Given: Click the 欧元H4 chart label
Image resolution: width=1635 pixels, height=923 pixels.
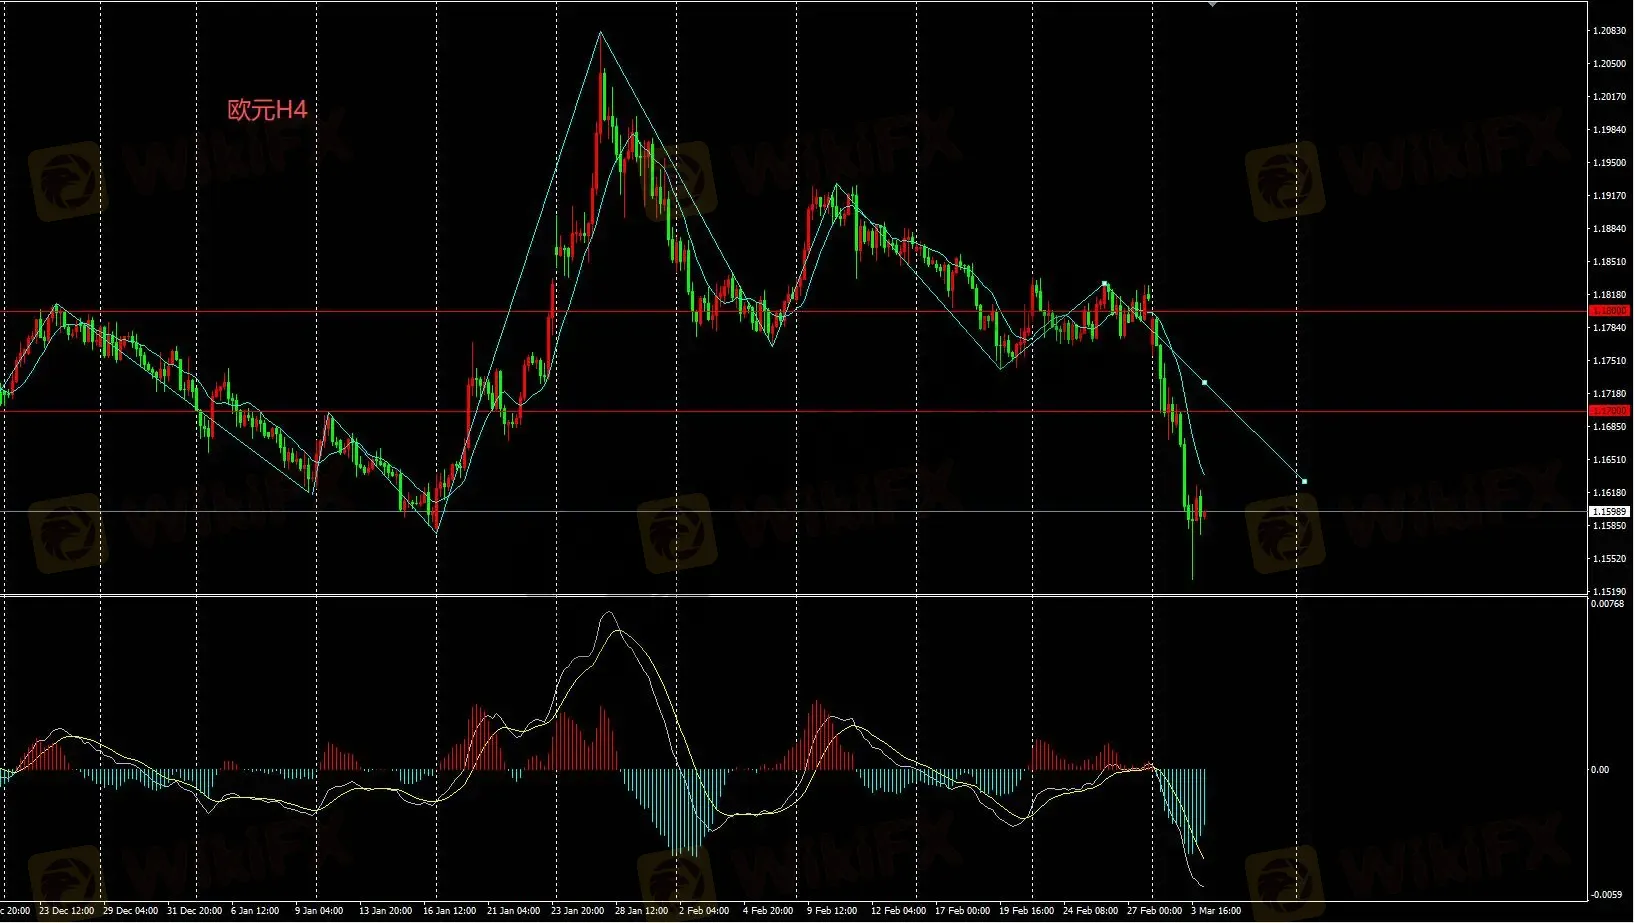Looking at the screenshot, I should coord(267,110).
